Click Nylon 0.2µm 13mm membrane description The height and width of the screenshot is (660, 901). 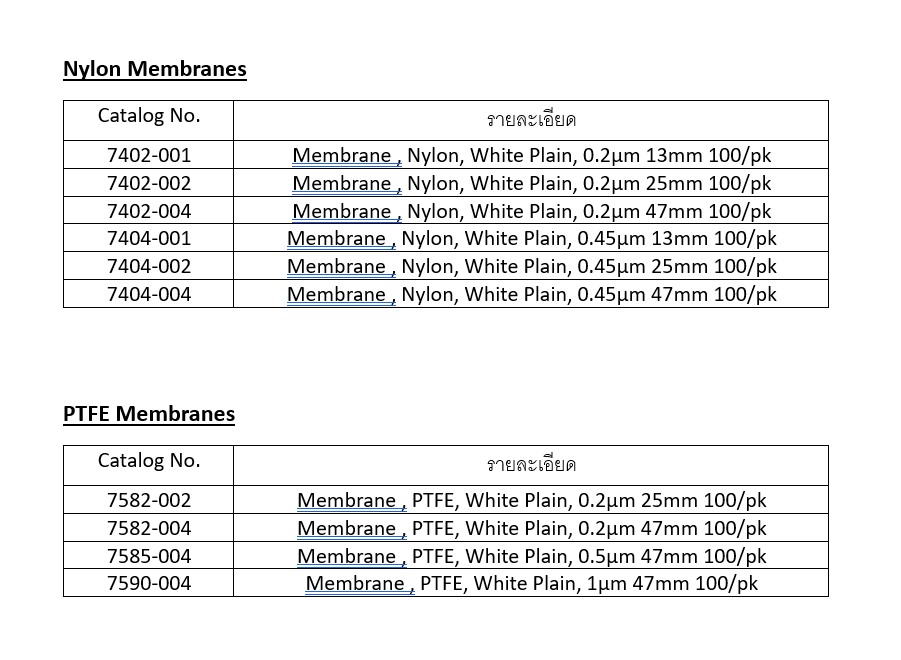[x=531, y=155]
